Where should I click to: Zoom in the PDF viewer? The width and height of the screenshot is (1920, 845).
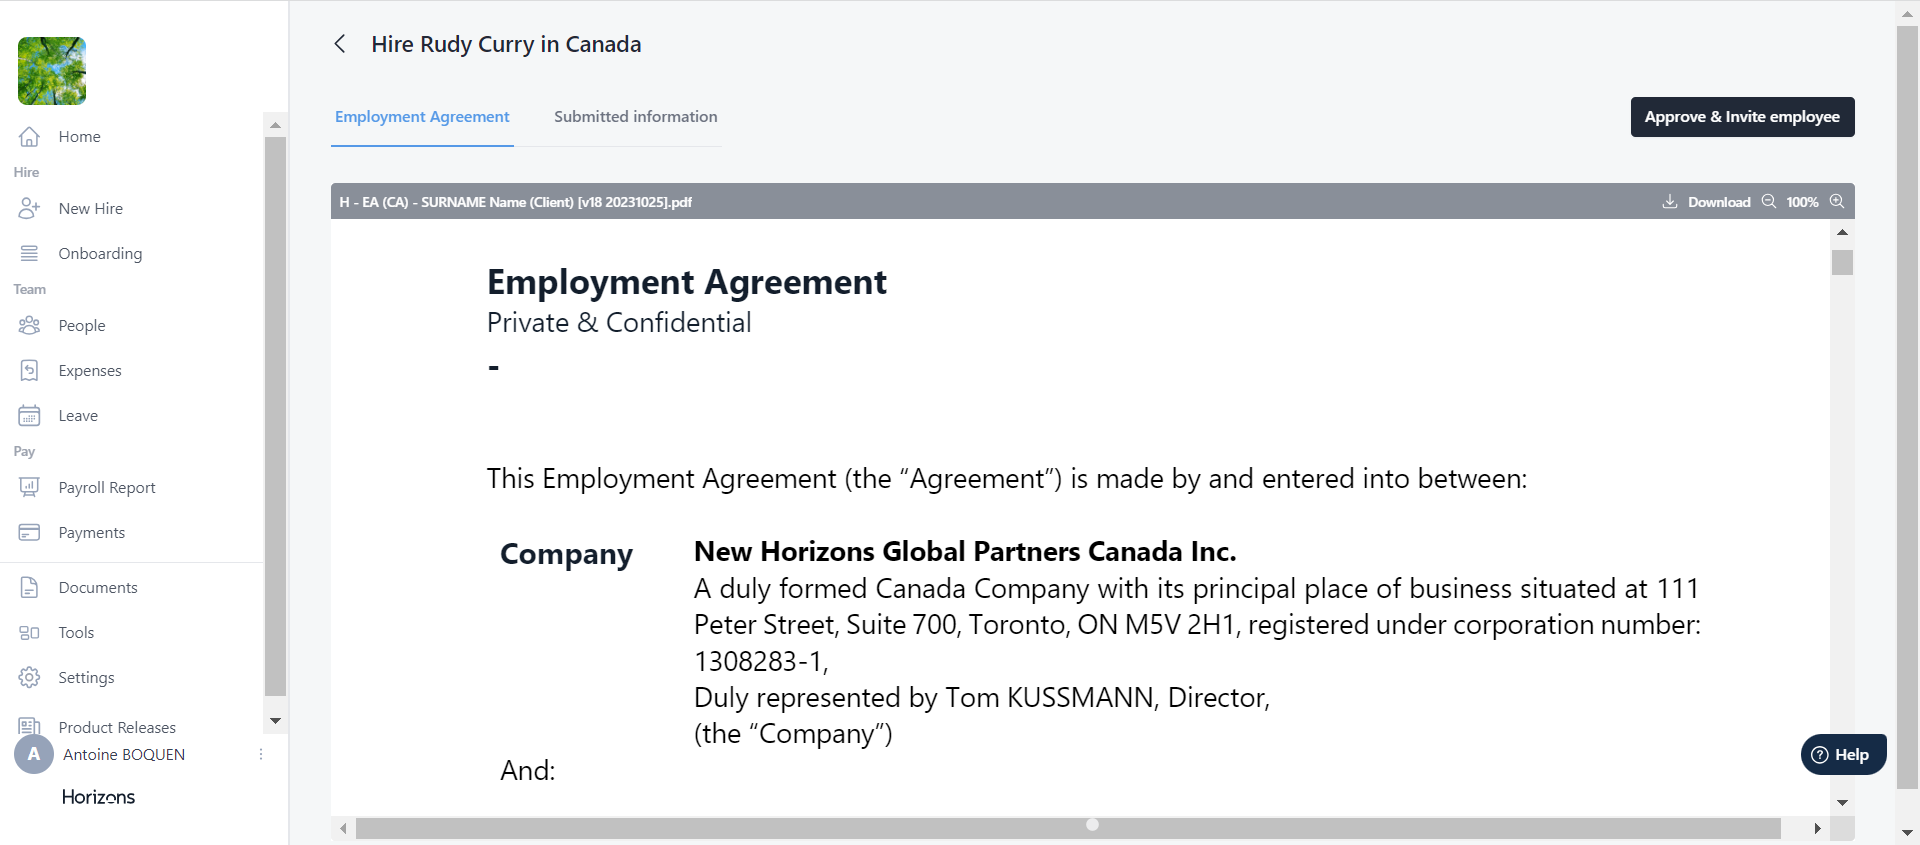1837,202
